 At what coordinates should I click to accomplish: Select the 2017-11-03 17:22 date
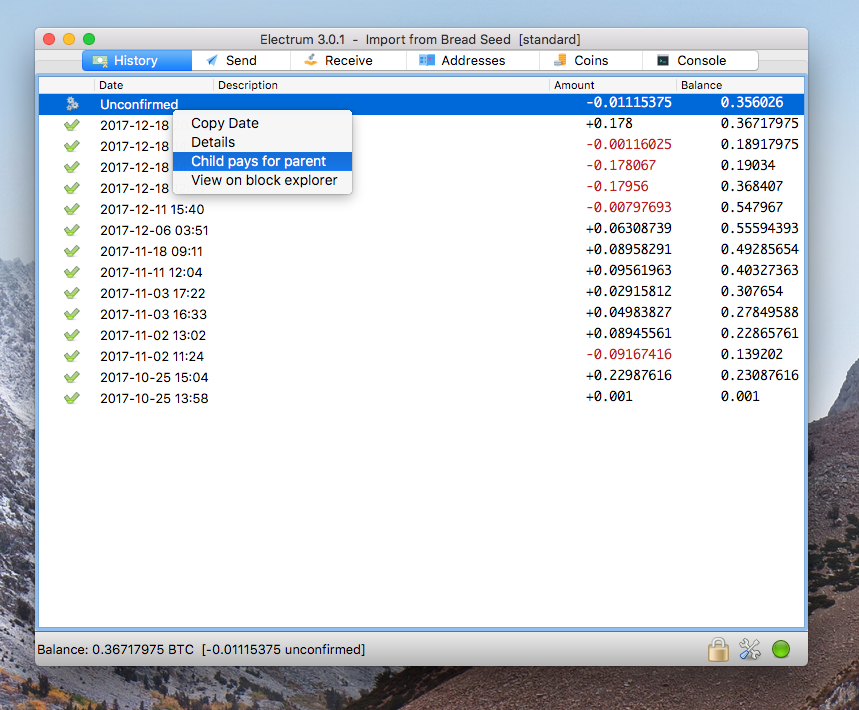(x=153, y=293)
